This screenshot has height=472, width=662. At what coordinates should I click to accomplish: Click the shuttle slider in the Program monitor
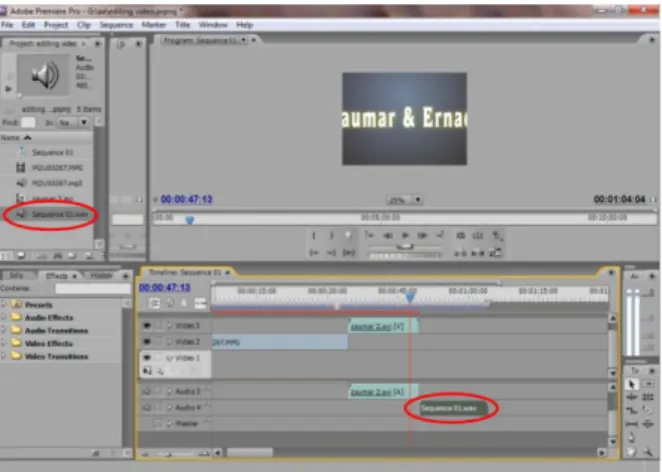(x=405, y=246)
